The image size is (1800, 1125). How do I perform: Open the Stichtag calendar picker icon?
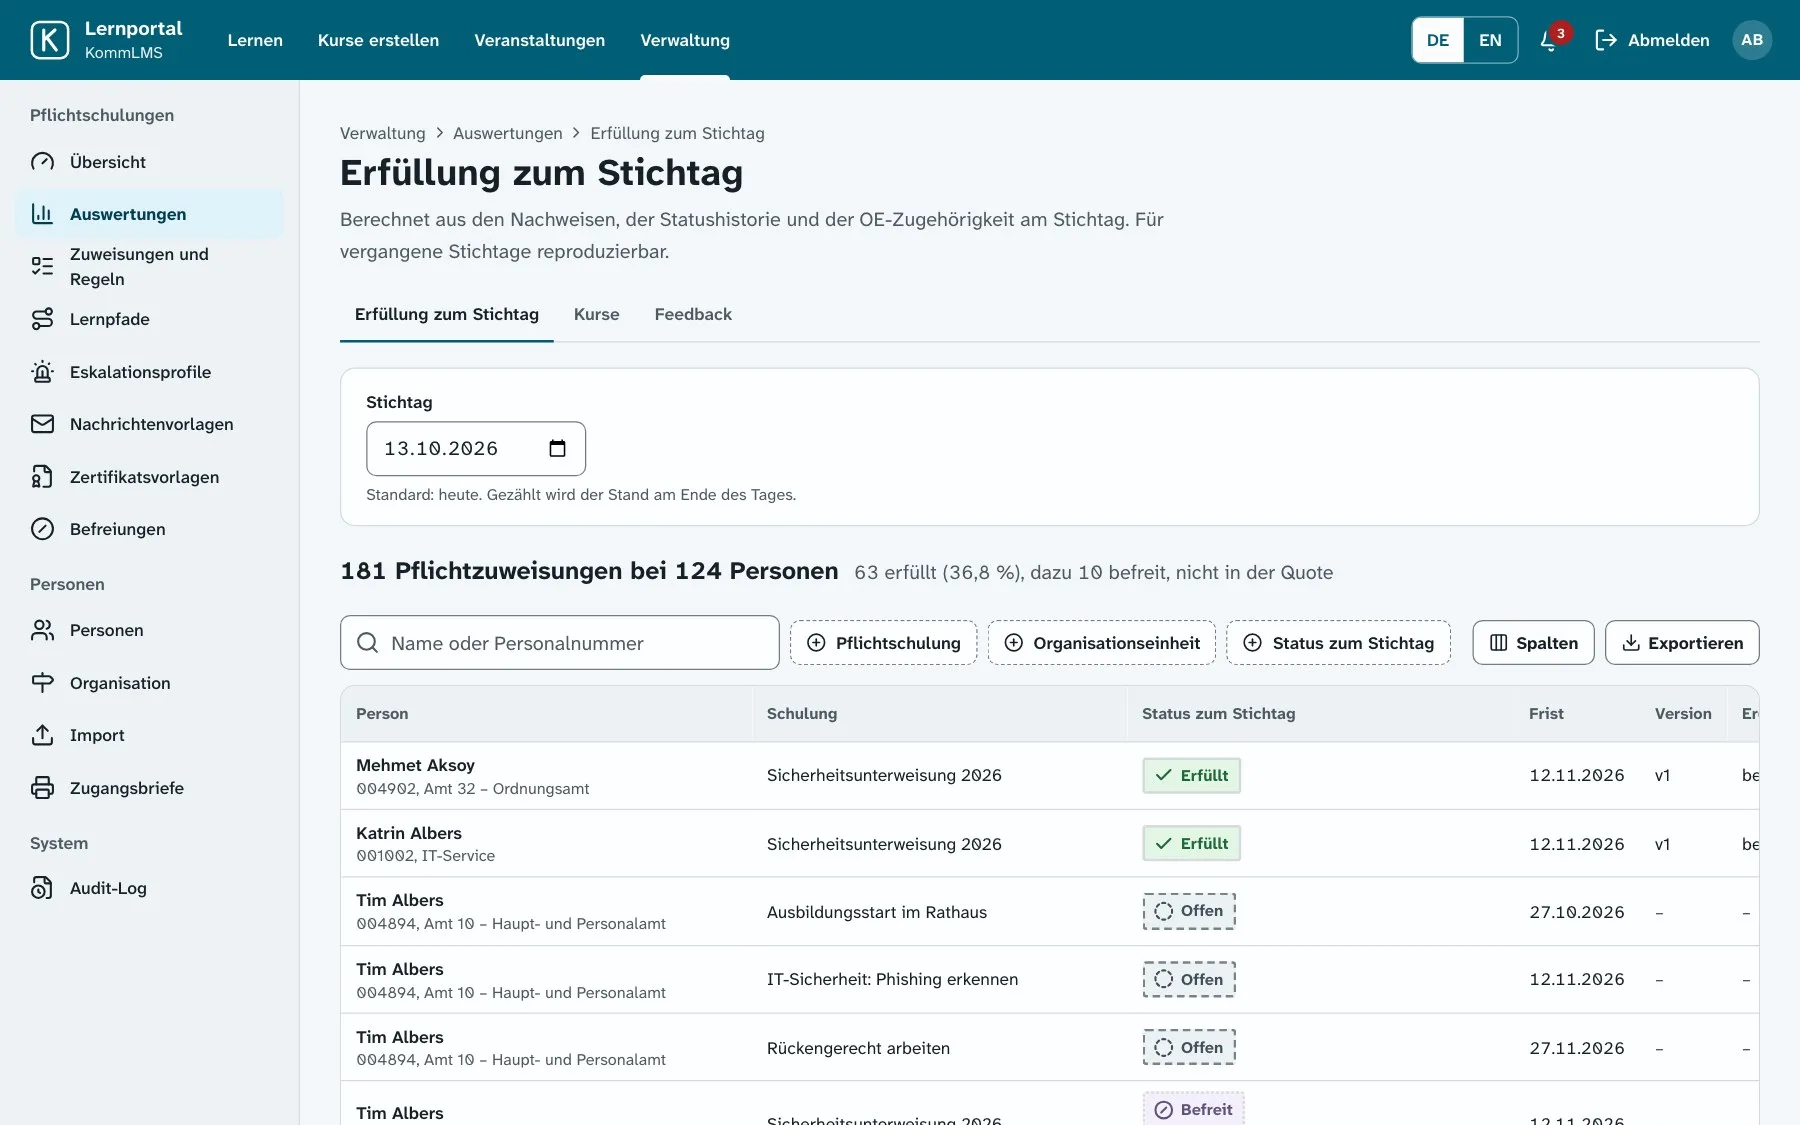click(557, 449)
